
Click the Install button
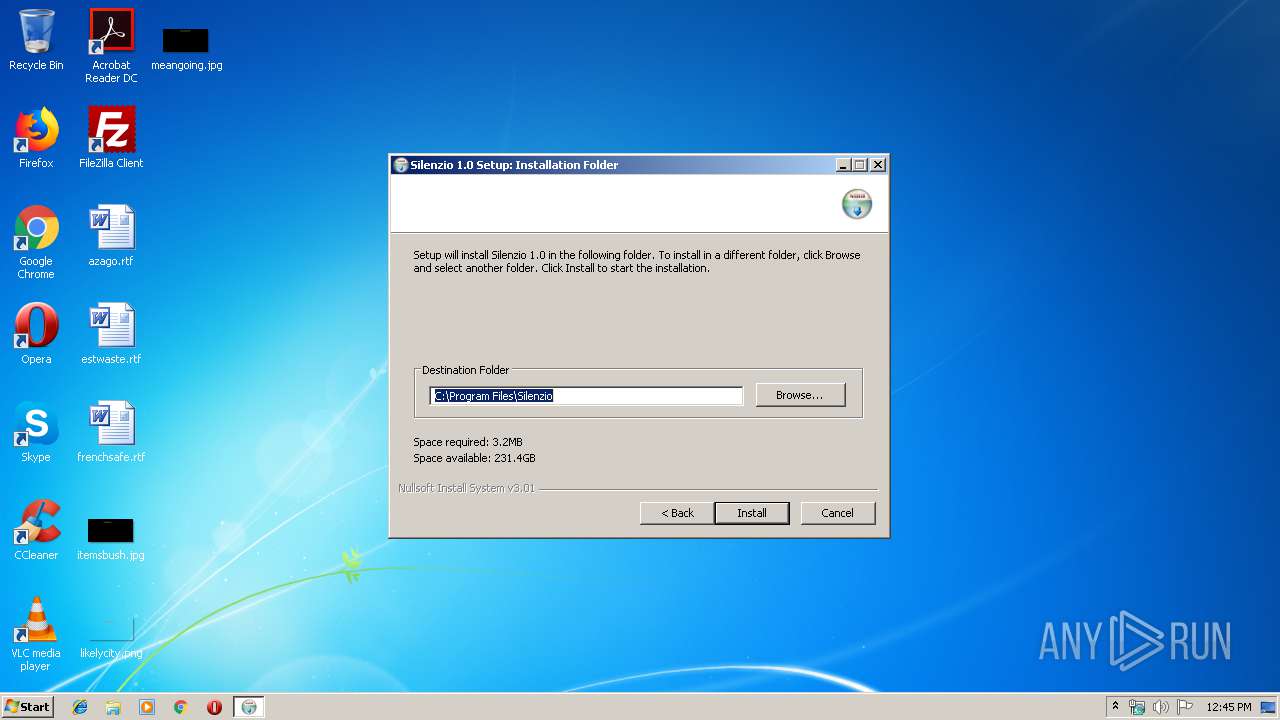752,513
